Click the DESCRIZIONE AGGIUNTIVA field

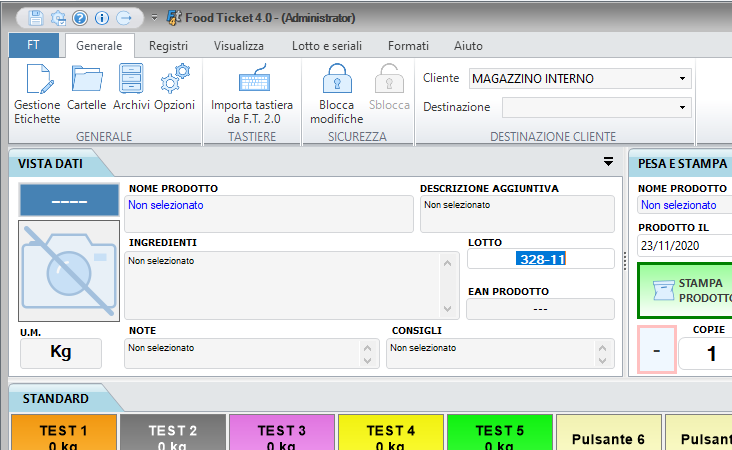[x=517, y=214]
